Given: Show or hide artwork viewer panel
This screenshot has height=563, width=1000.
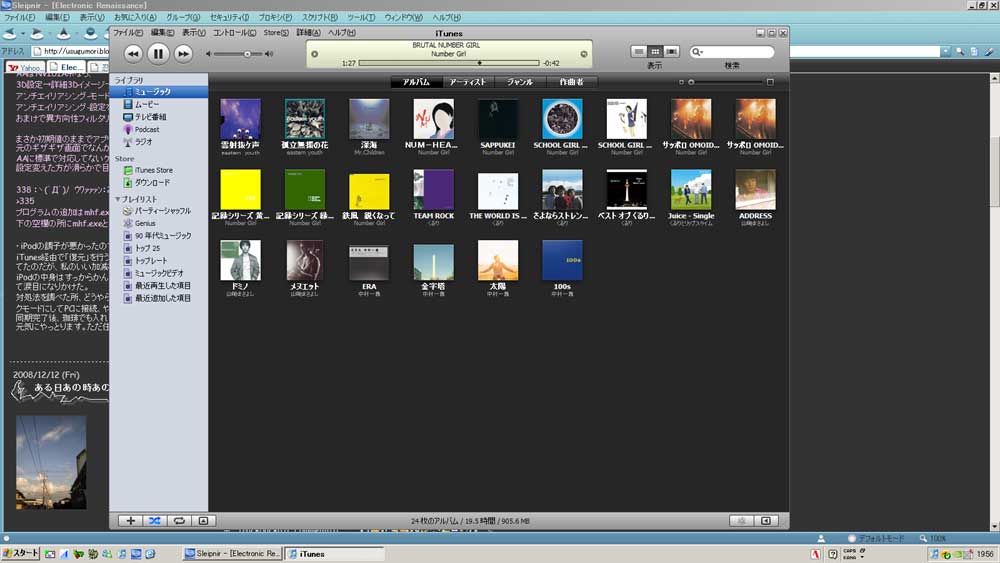Looking at the screenshot, I should pyautogui.click(x=203, y=521).
